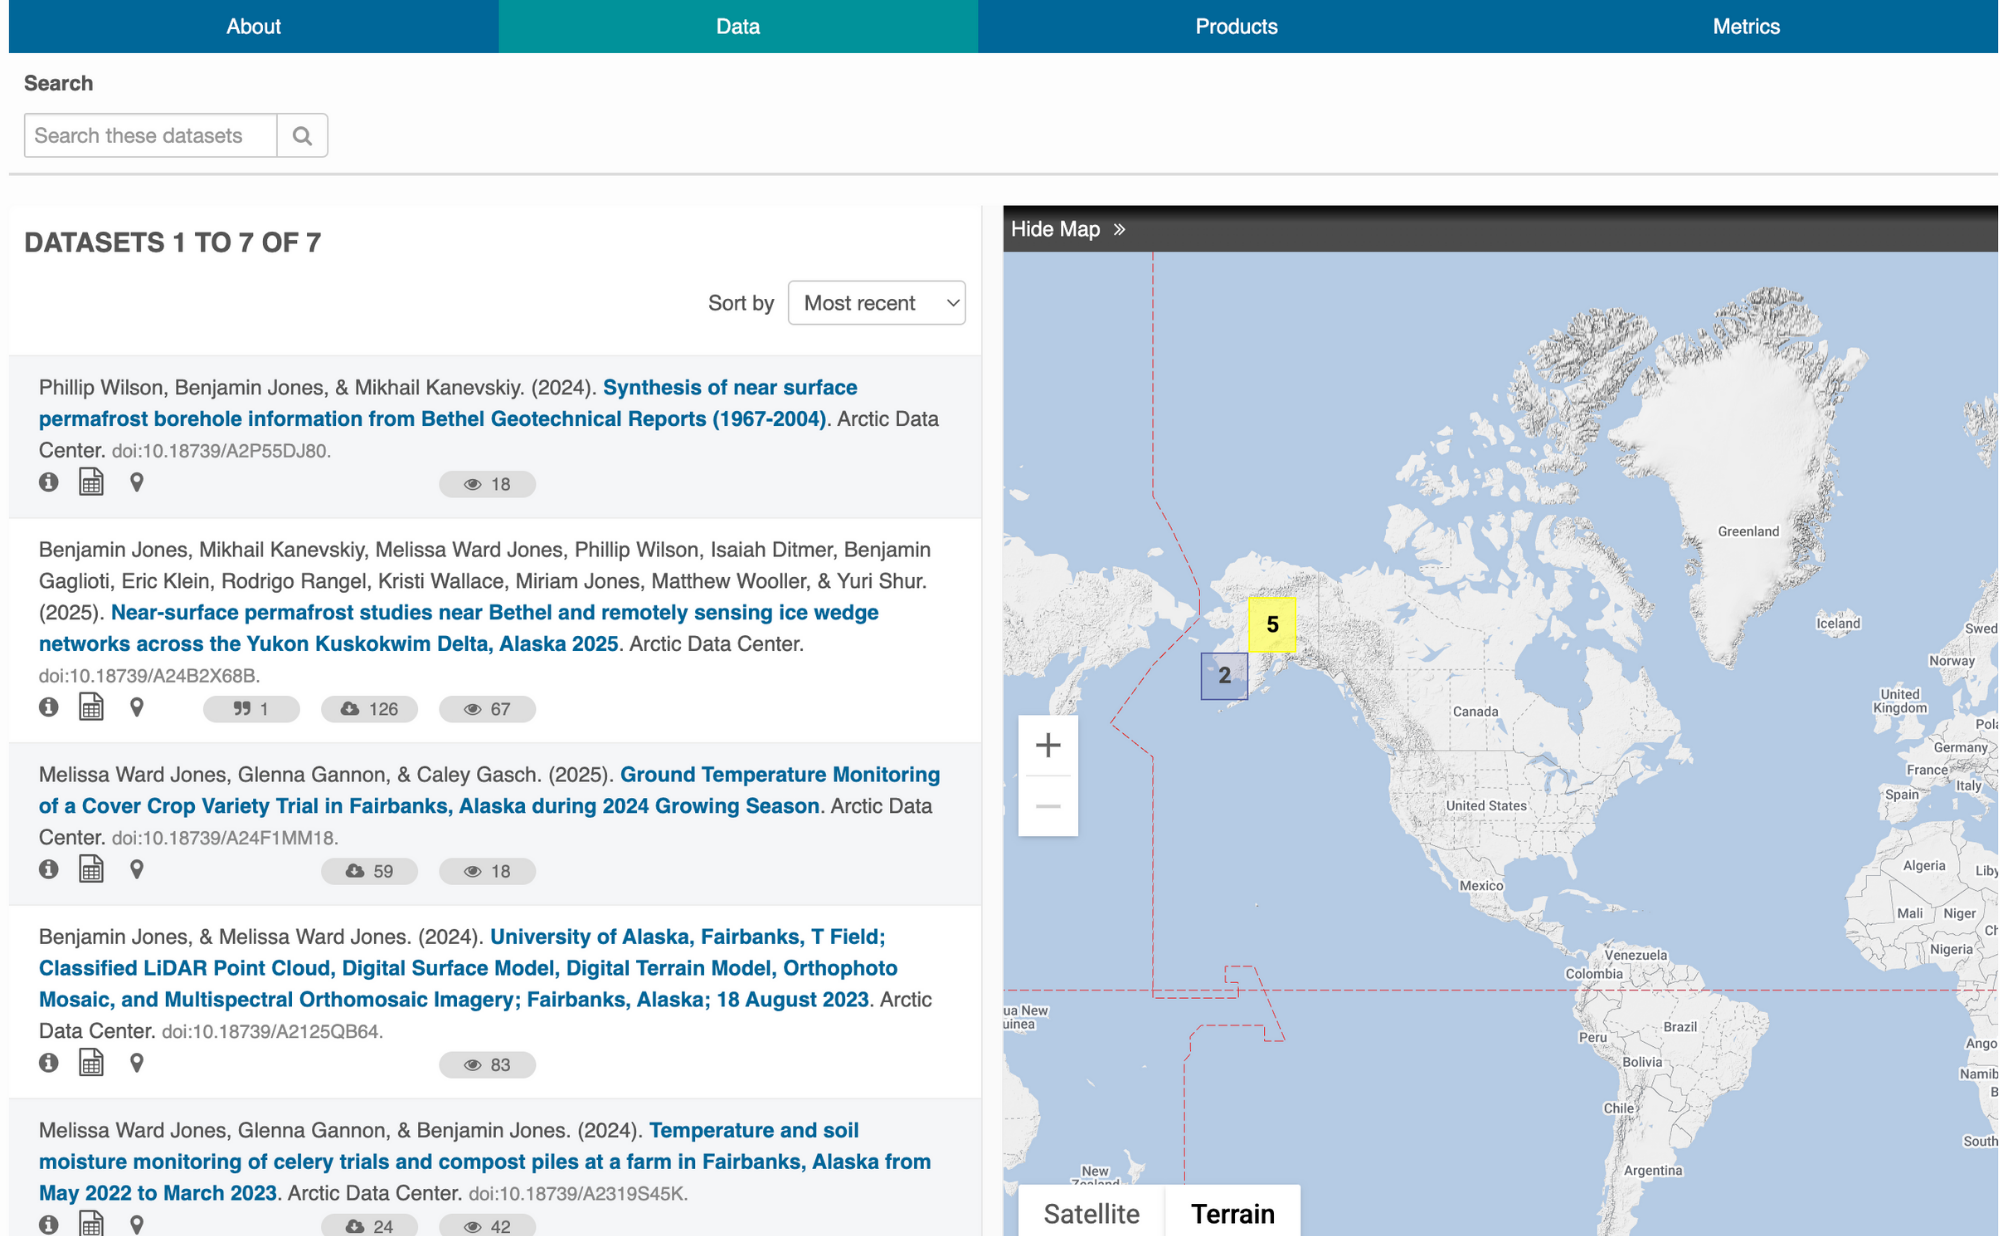Click the eye icon showing 83 views
Screen dimensions: 2000x1236
coord(487,1064)
